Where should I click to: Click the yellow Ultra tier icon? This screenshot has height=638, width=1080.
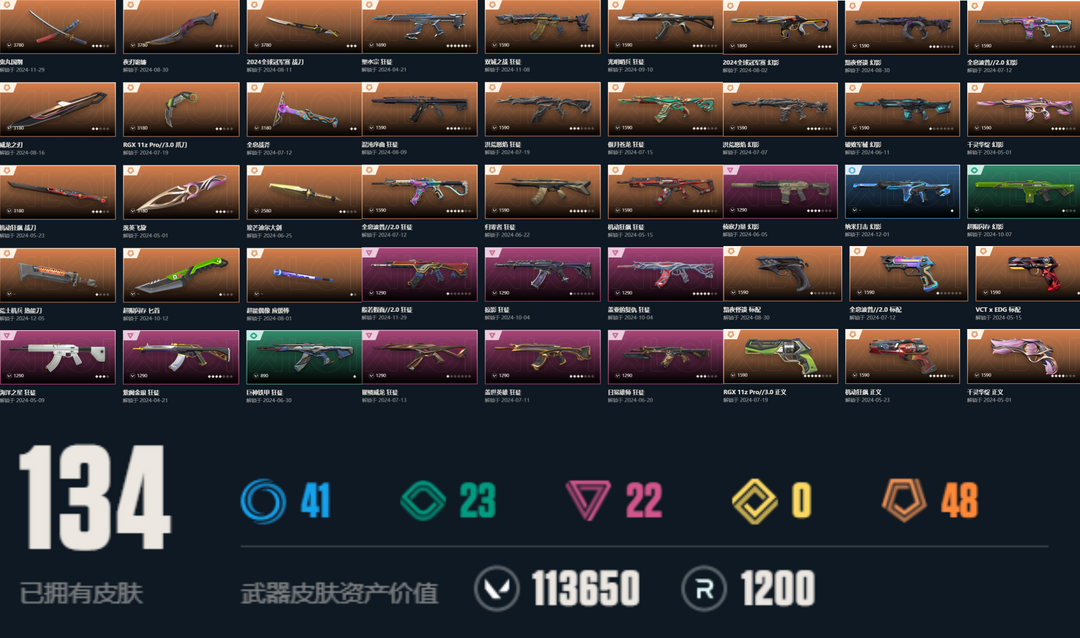(x=754, y=501)
